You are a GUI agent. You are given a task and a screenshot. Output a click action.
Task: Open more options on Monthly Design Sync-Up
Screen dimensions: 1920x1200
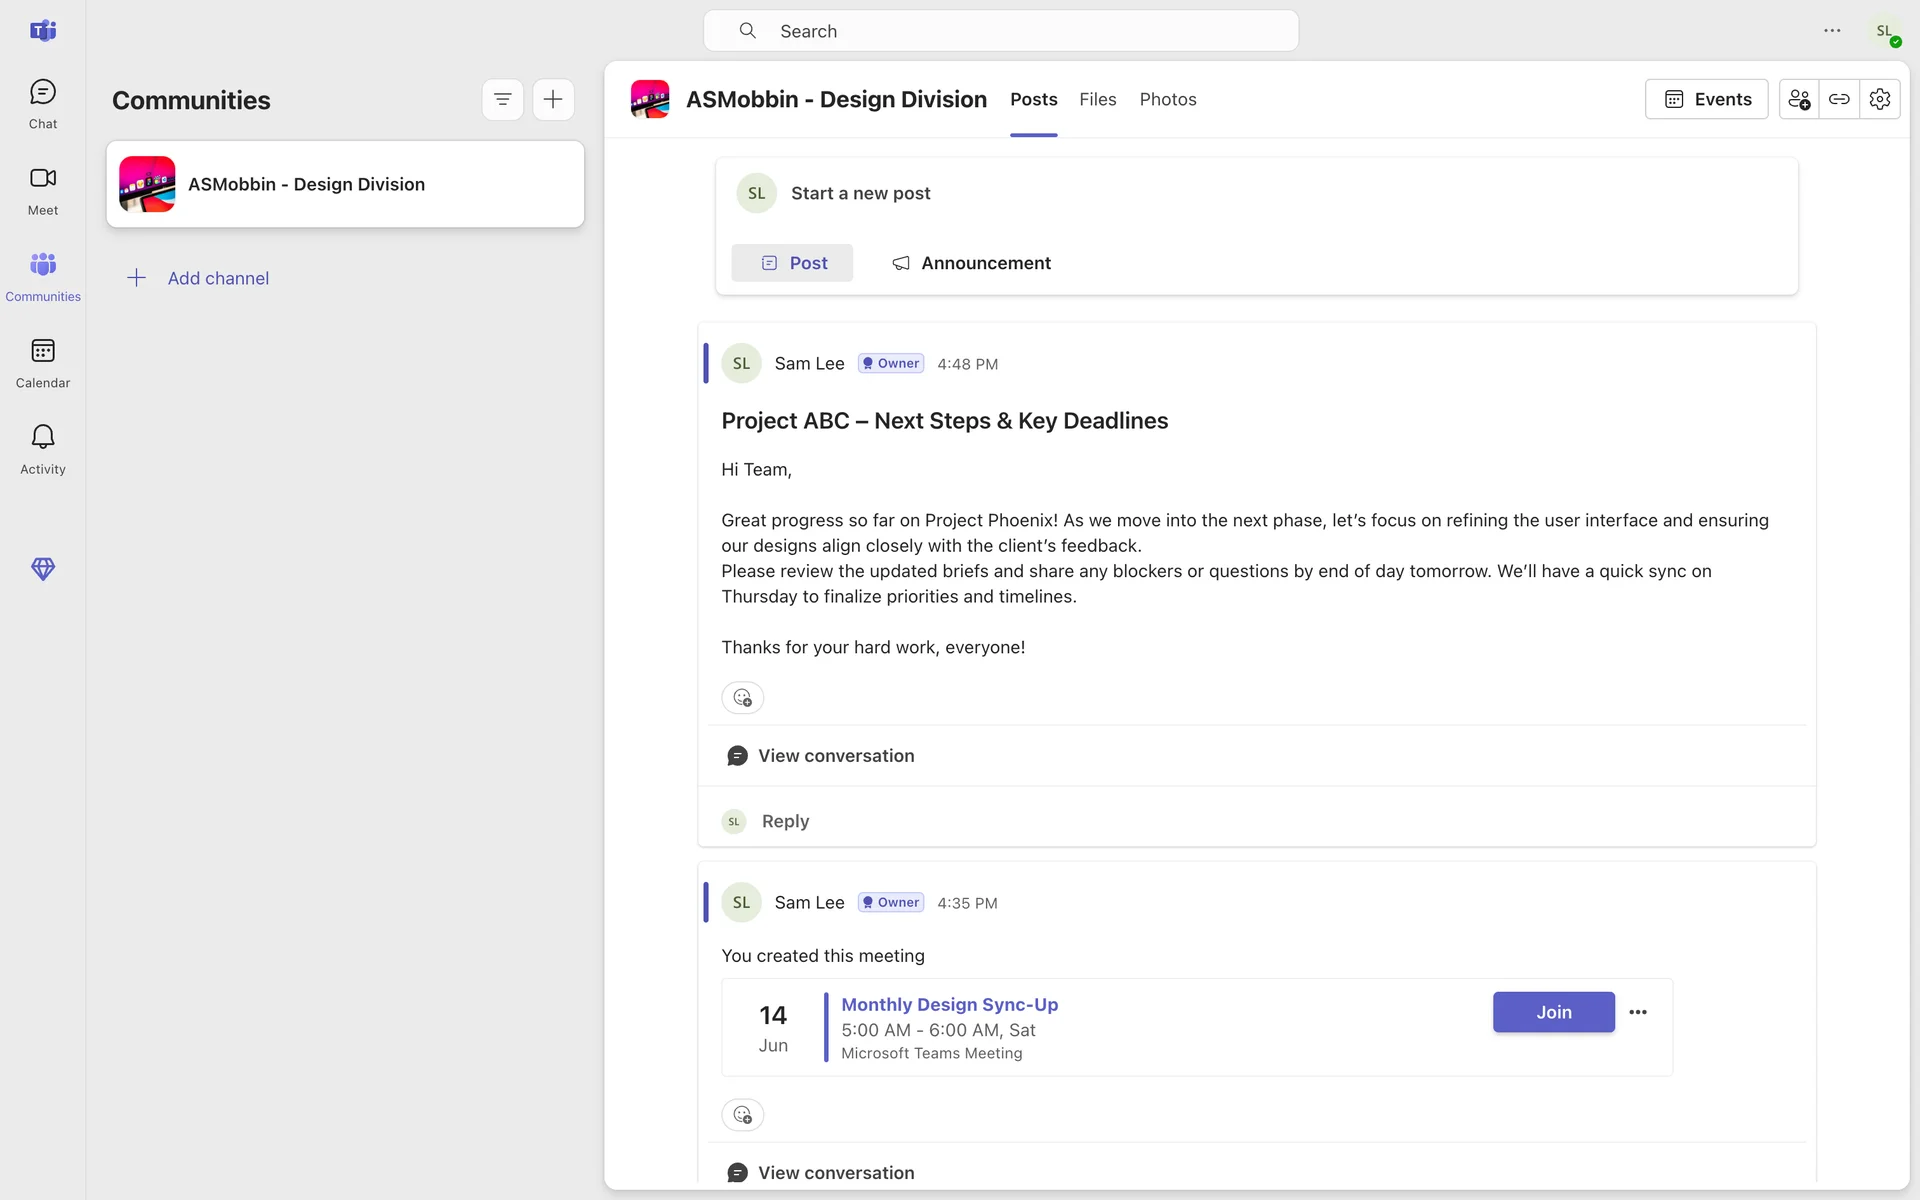[1638, 1012]
